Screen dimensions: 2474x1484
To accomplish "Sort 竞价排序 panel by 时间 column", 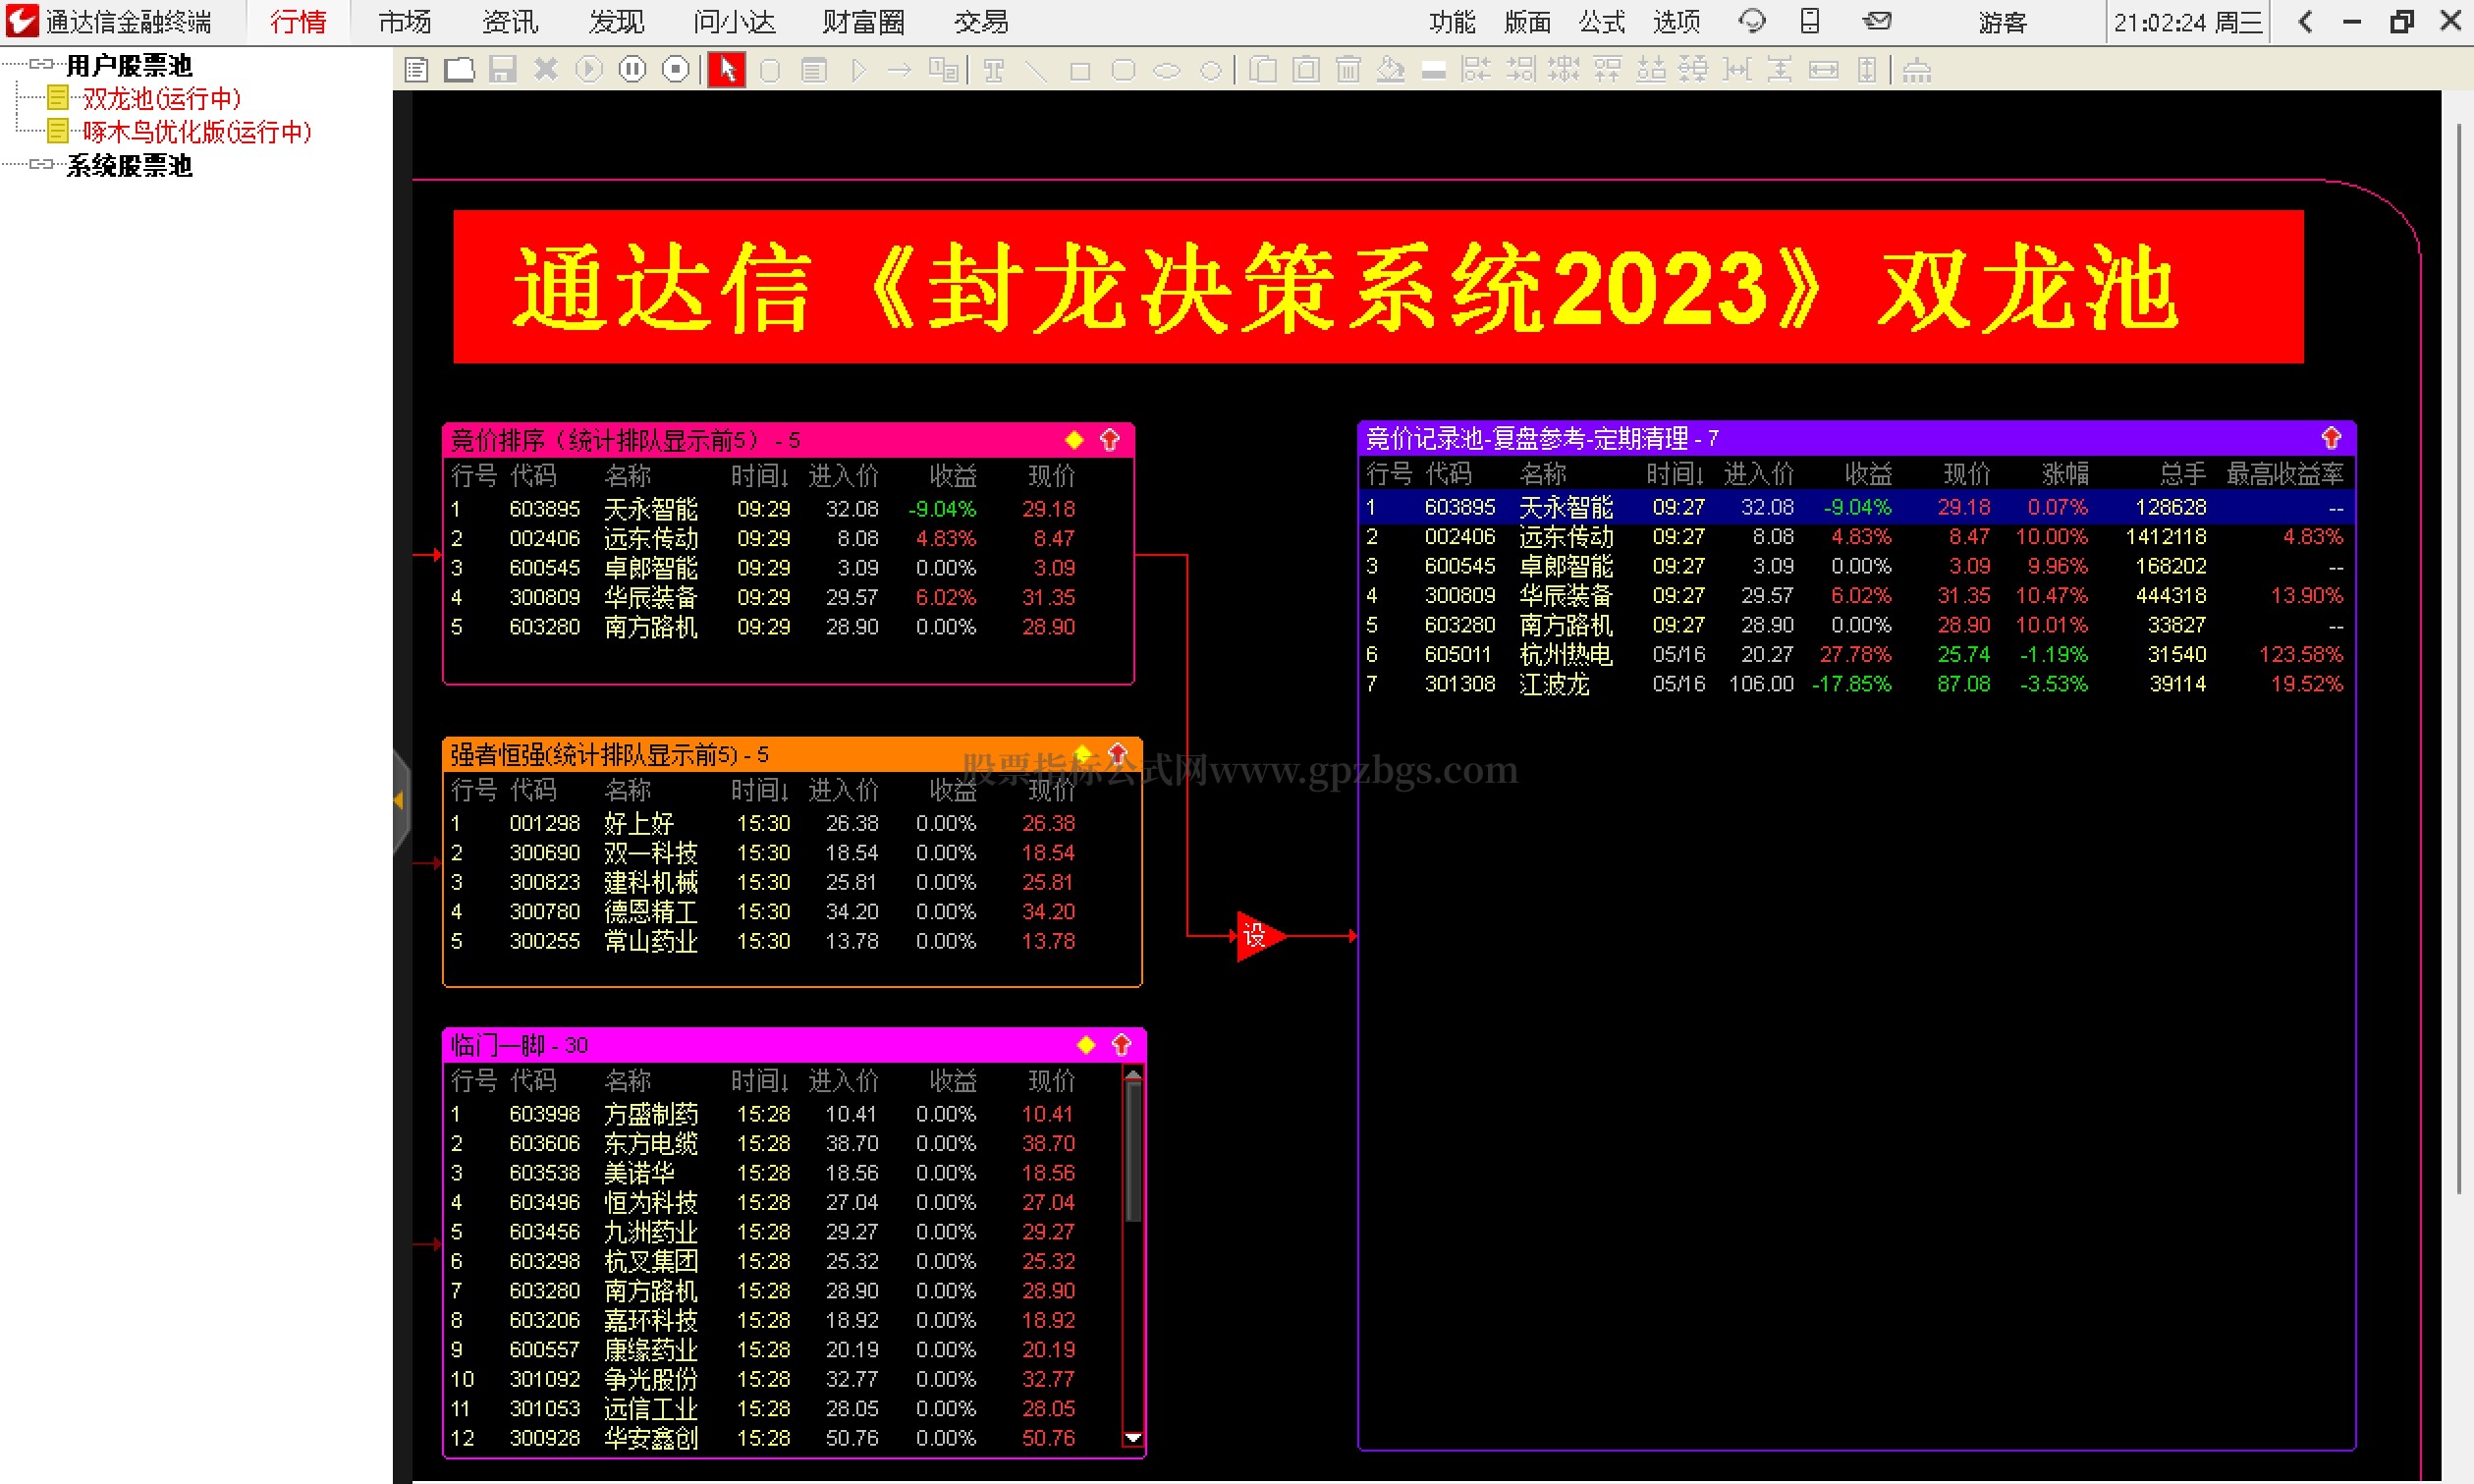I will click(759, 476).
